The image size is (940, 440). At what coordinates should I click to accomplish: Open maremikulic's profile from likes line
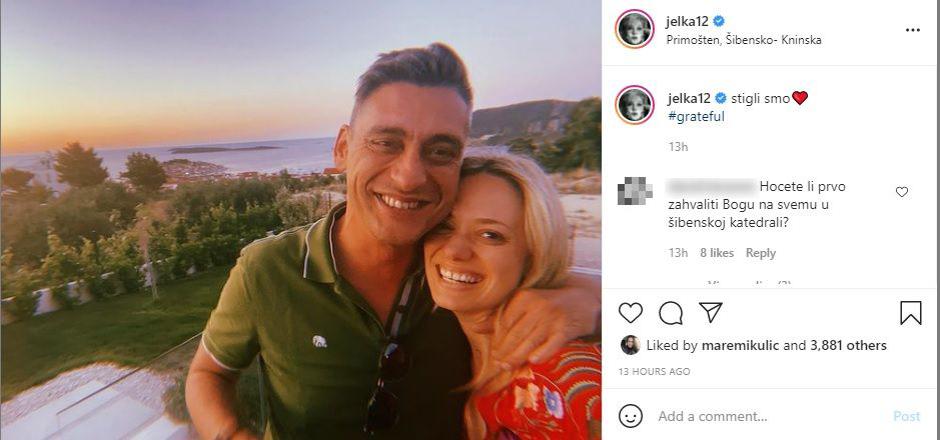(736, 346)
